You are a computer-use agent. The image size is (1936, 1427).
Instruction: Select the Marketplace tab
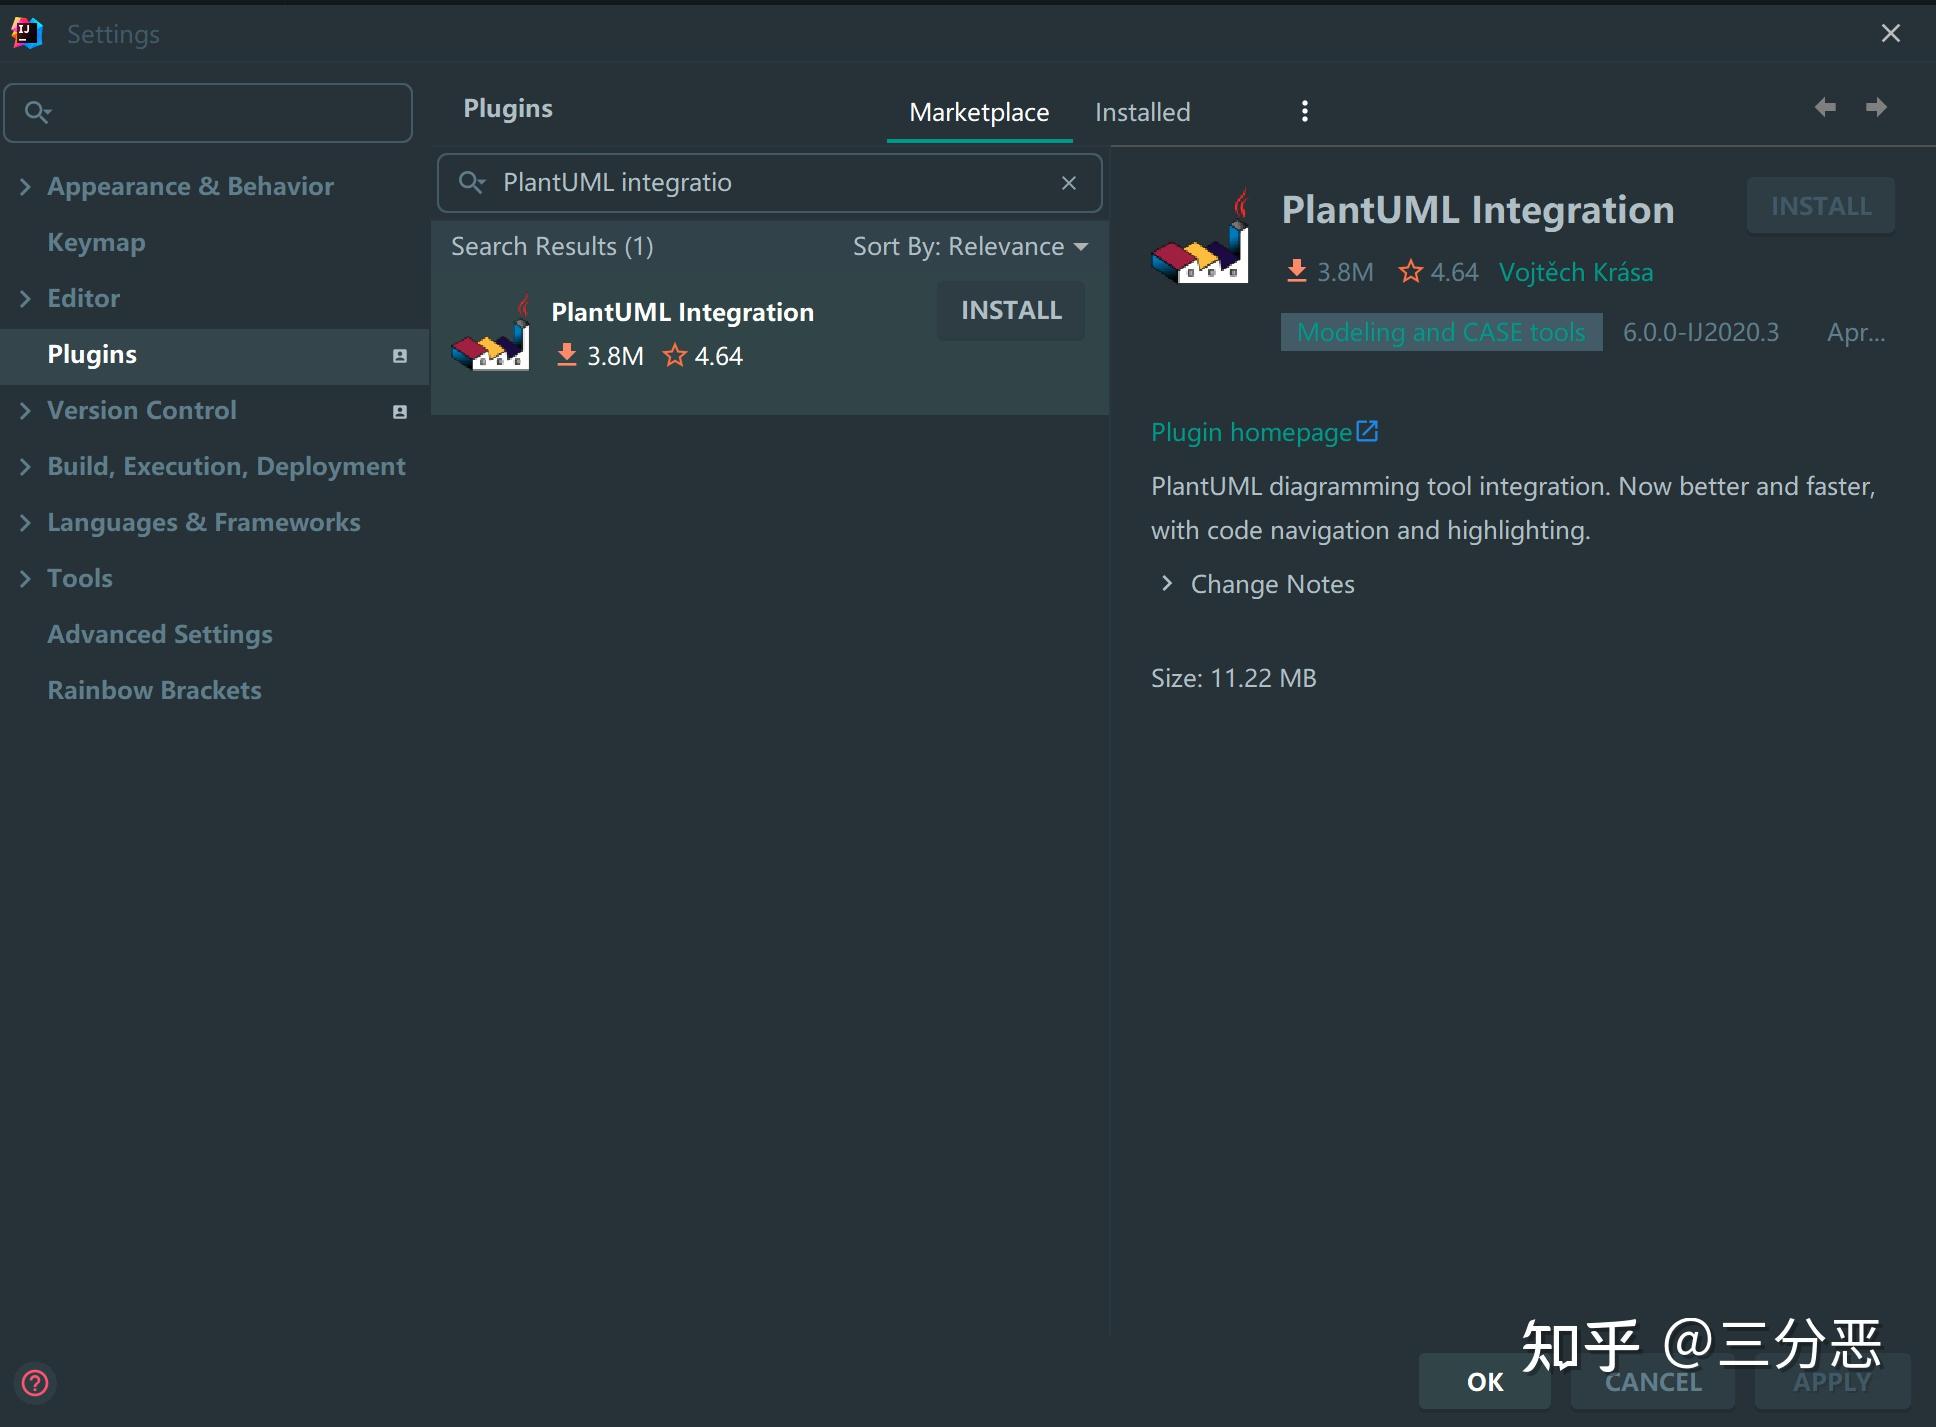pos(978,112)
